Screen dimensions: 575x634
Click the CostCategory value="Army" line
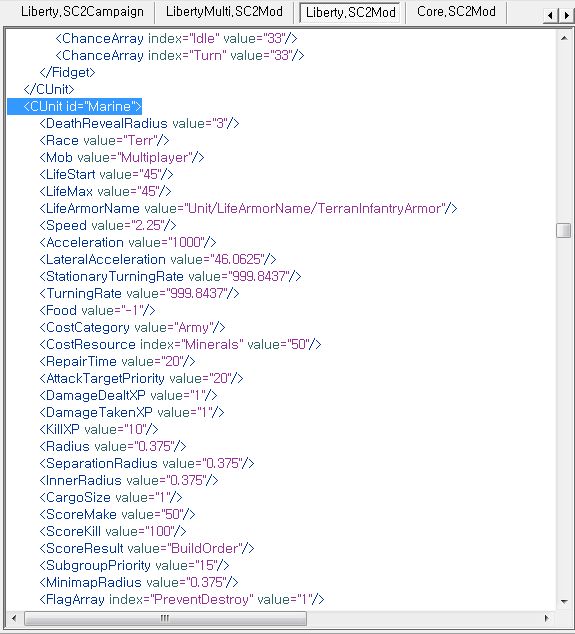pos(132,327)
